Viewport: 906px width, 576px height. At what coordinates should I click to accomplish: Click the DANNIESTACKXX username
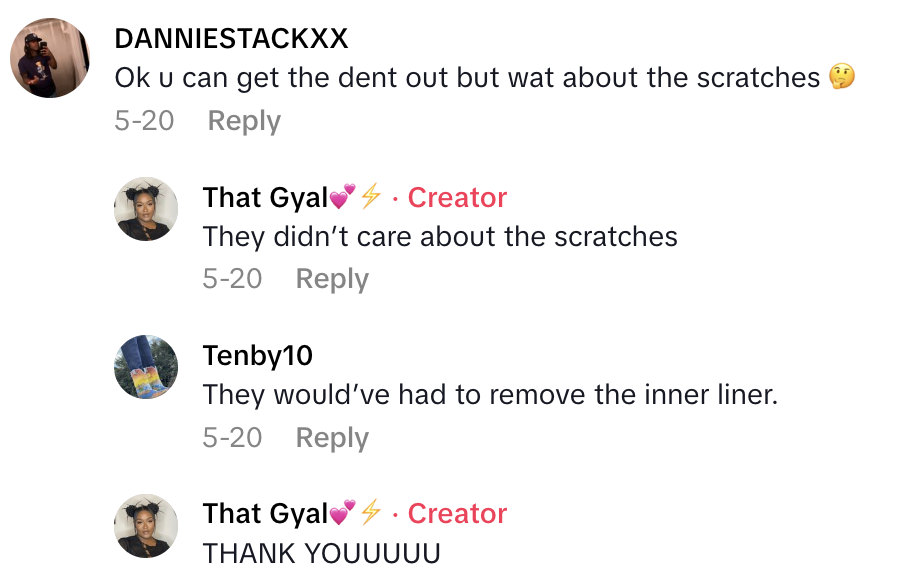click(231, 39)
